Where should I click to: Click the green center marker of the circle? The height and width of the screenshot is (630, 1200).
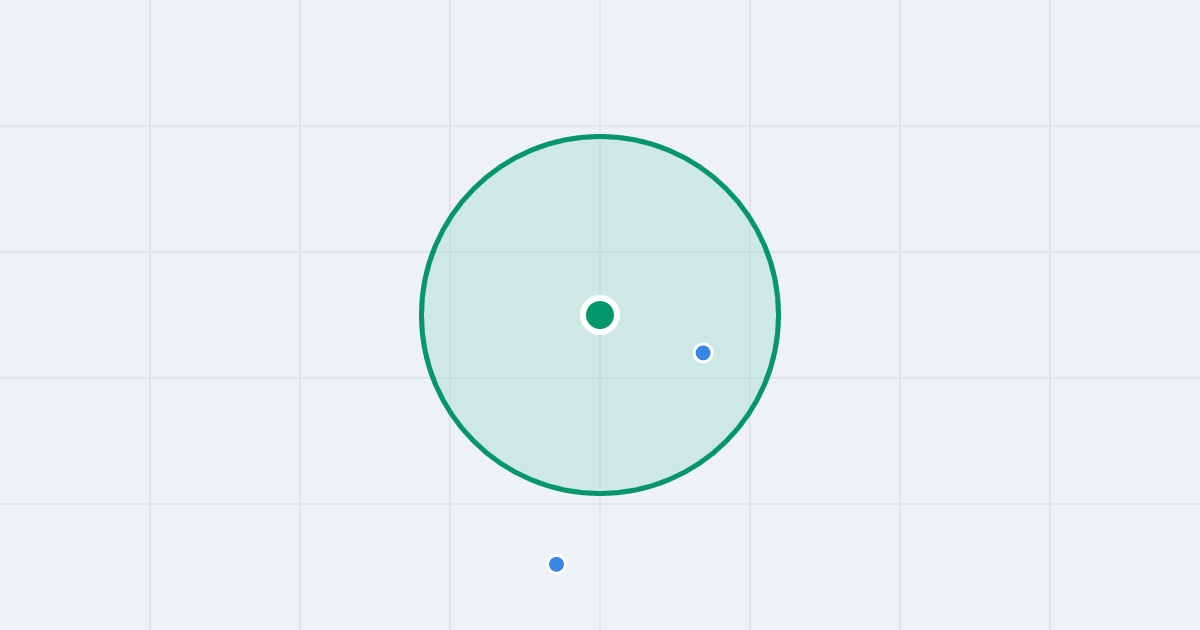click(x=600, y=315)
